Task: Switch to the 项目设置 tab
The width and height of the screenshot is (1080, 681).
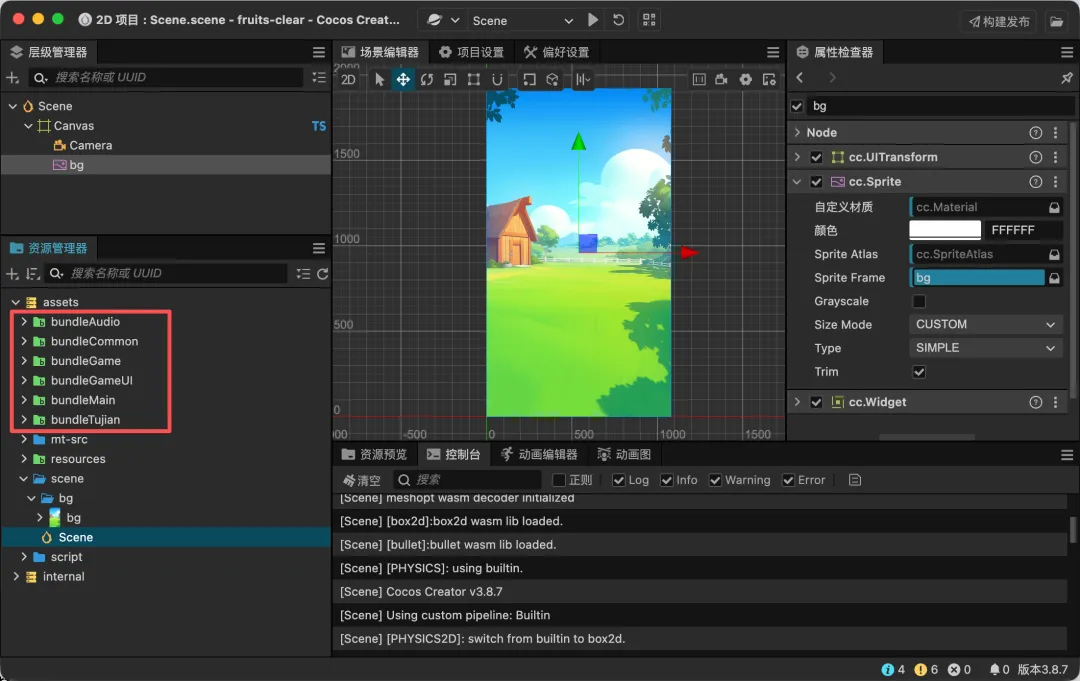Action: 471,52
